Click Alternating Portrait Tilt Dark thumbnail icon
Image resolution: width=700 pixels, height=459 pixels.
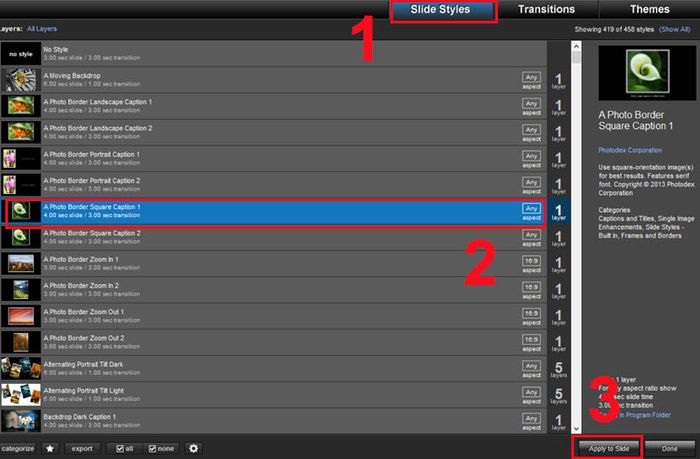coord(21,368)
